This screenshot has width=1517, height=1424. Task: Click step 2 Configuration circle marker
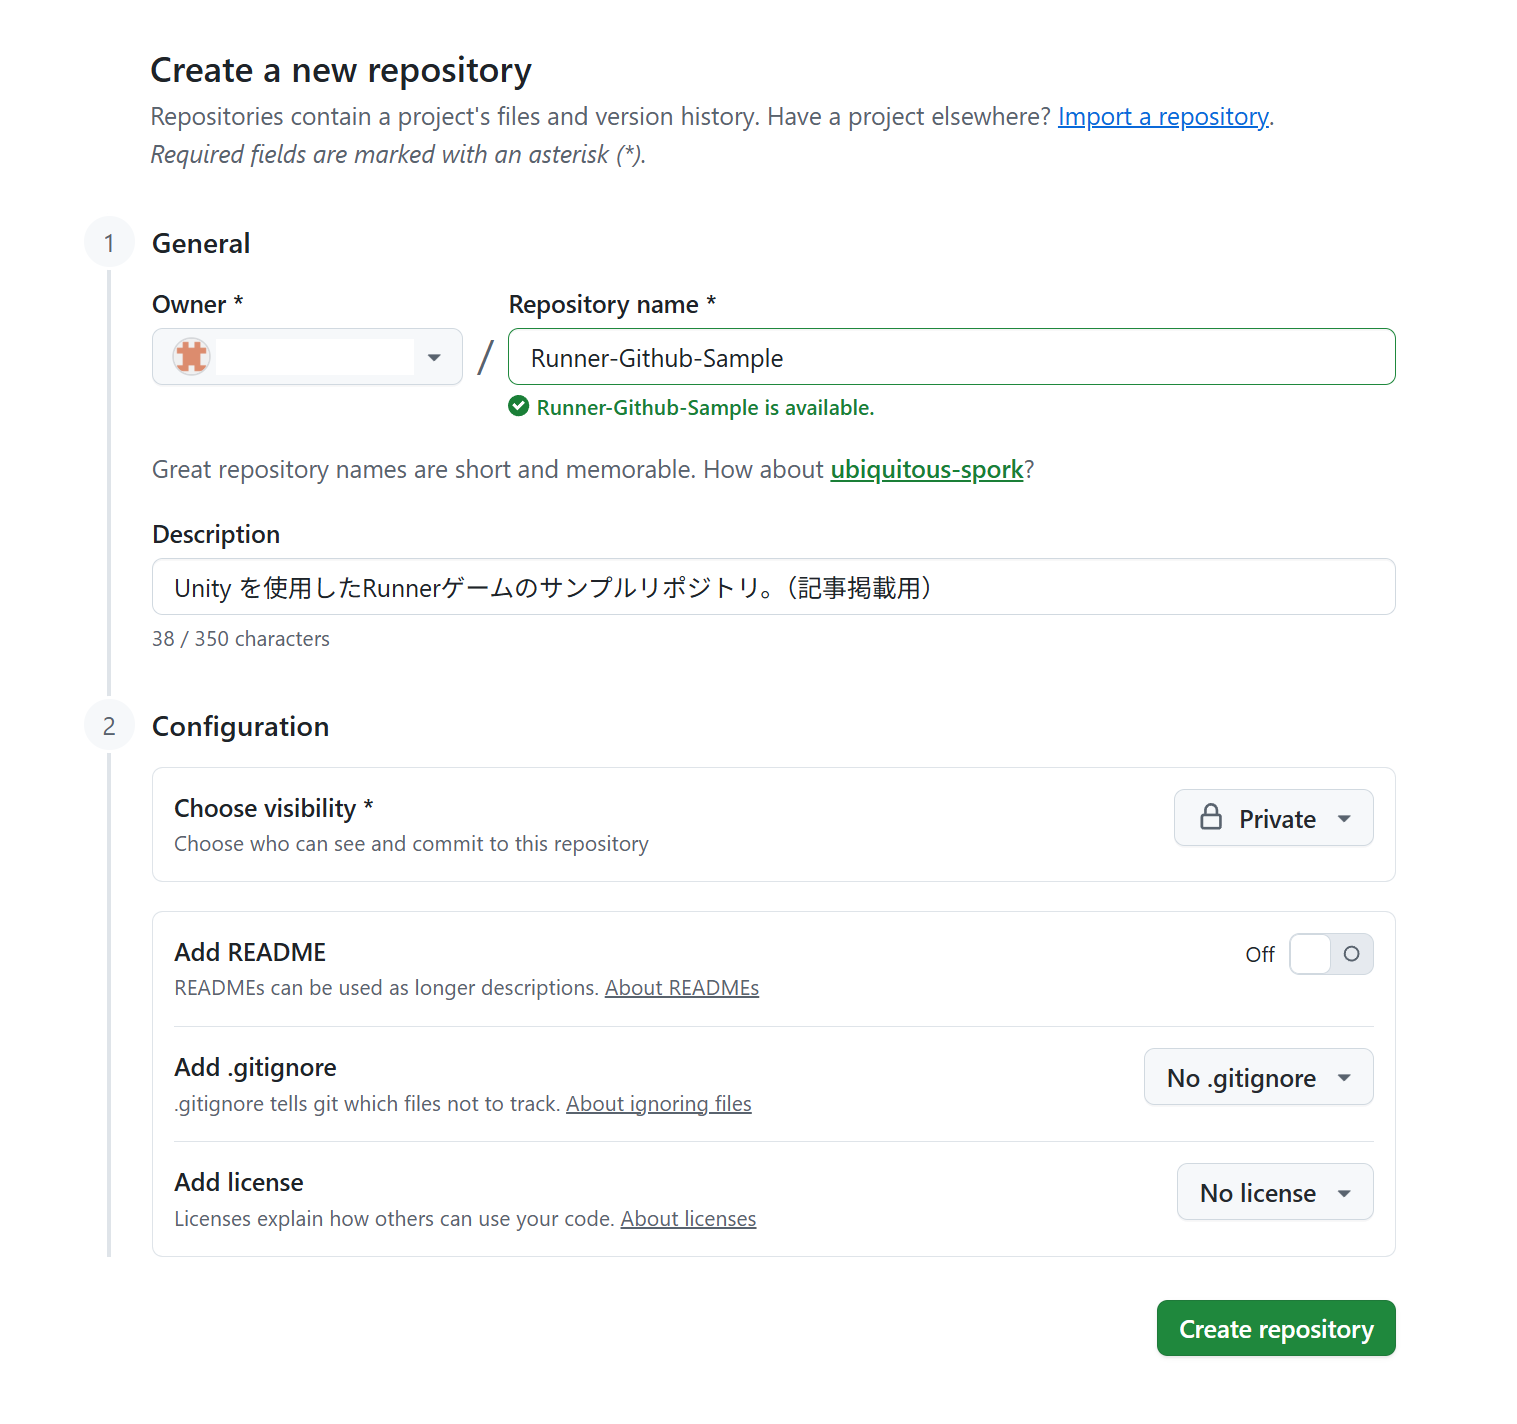[109, 726]
